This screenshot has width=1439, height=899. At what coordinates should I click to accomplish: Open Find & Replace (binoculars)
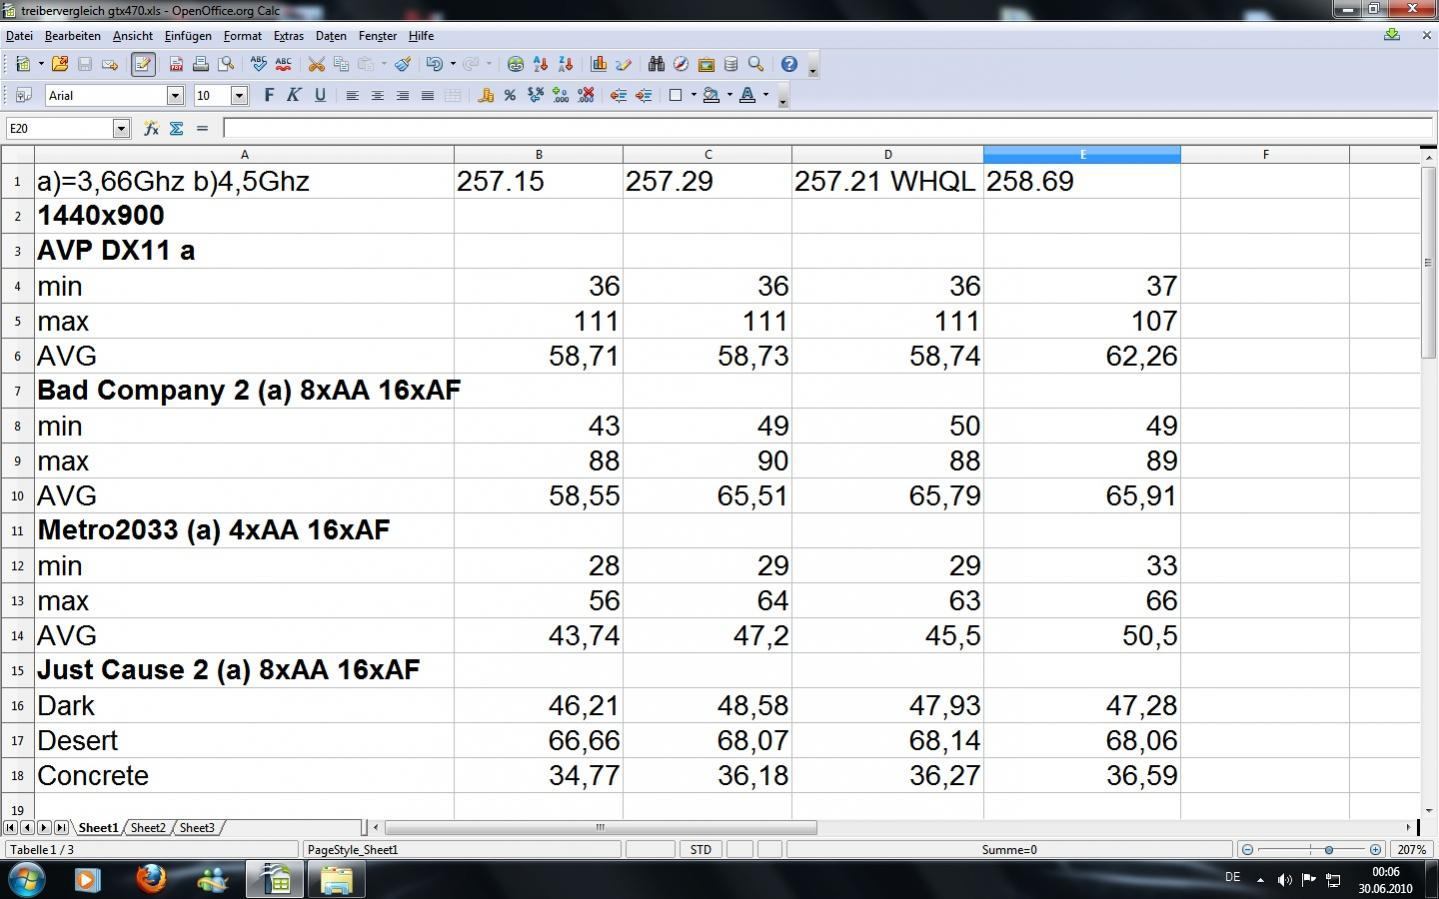click(656, 64)
